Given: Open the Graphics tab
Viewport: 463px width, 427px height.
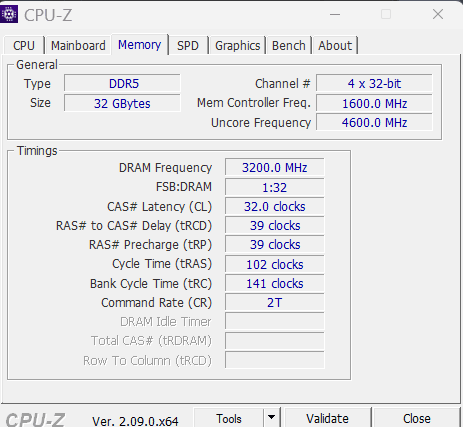Looking at the screenshot, I should point(237,45).
